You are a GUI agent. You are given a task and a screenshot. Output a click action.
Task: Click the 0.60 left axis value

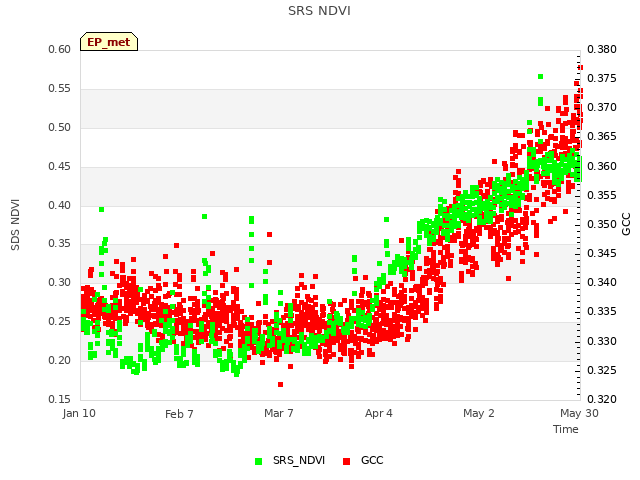(x=60, y=49)
